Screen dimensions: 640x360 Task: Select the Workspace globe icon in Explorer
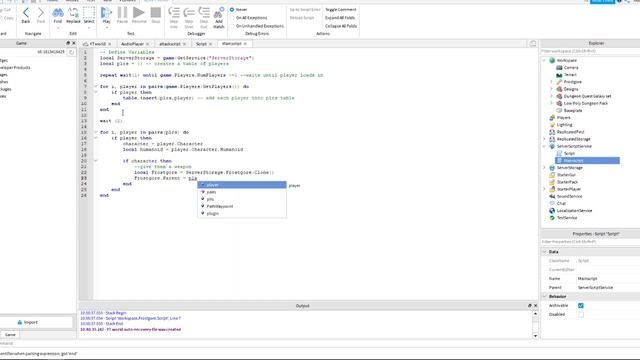point(552,60)
